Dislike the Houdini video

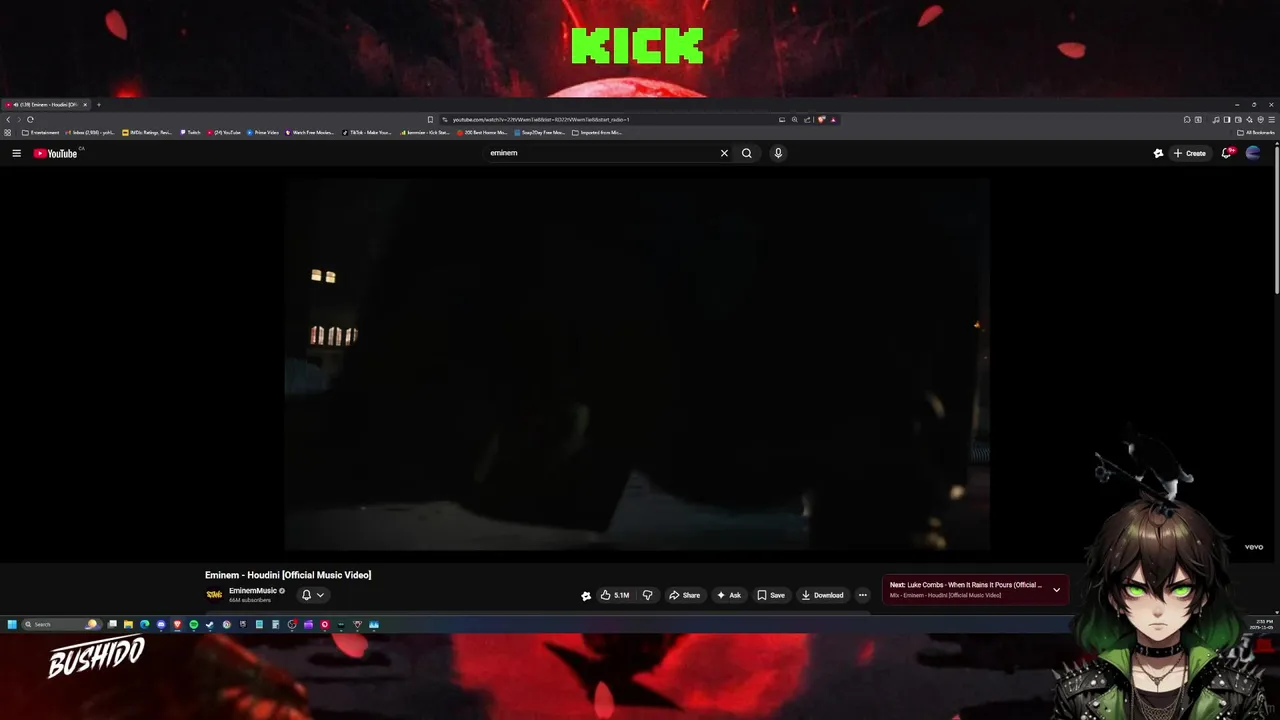647,595
